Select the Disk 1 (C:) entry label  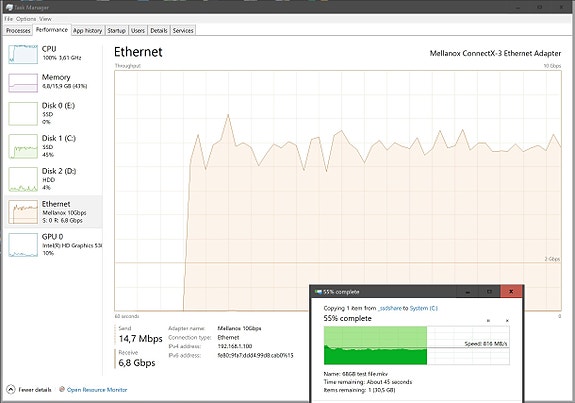click(x=59, y=138)
